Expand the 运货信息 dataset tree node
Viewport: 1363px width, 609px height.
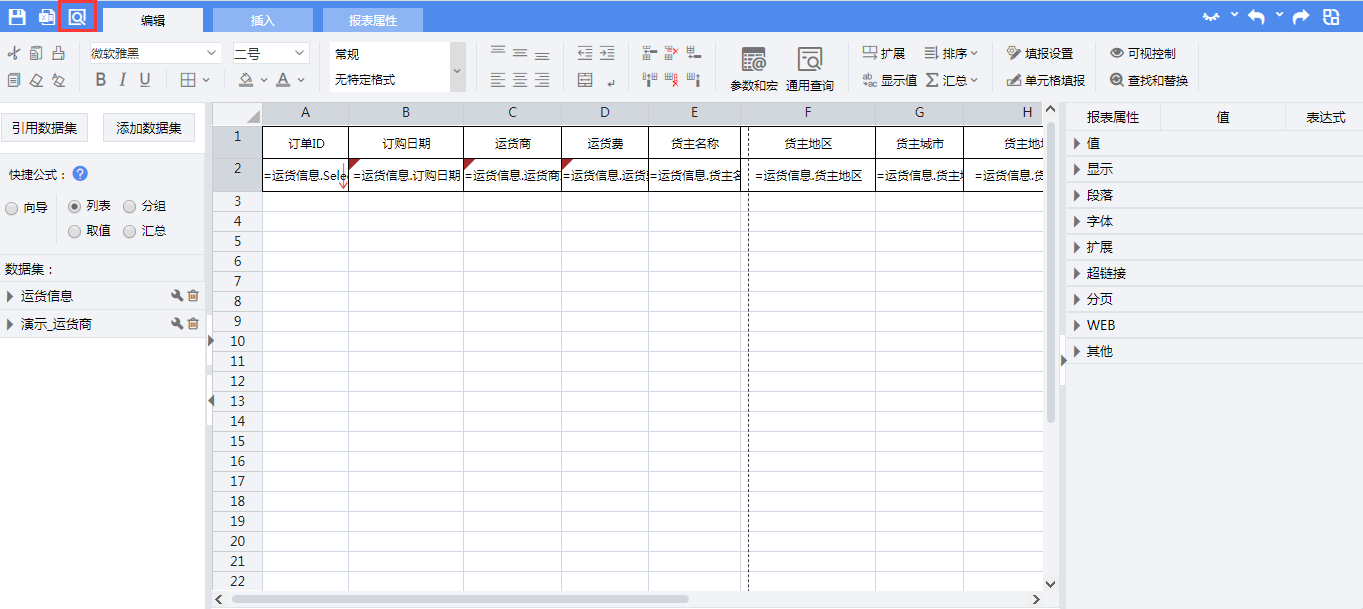10,296
